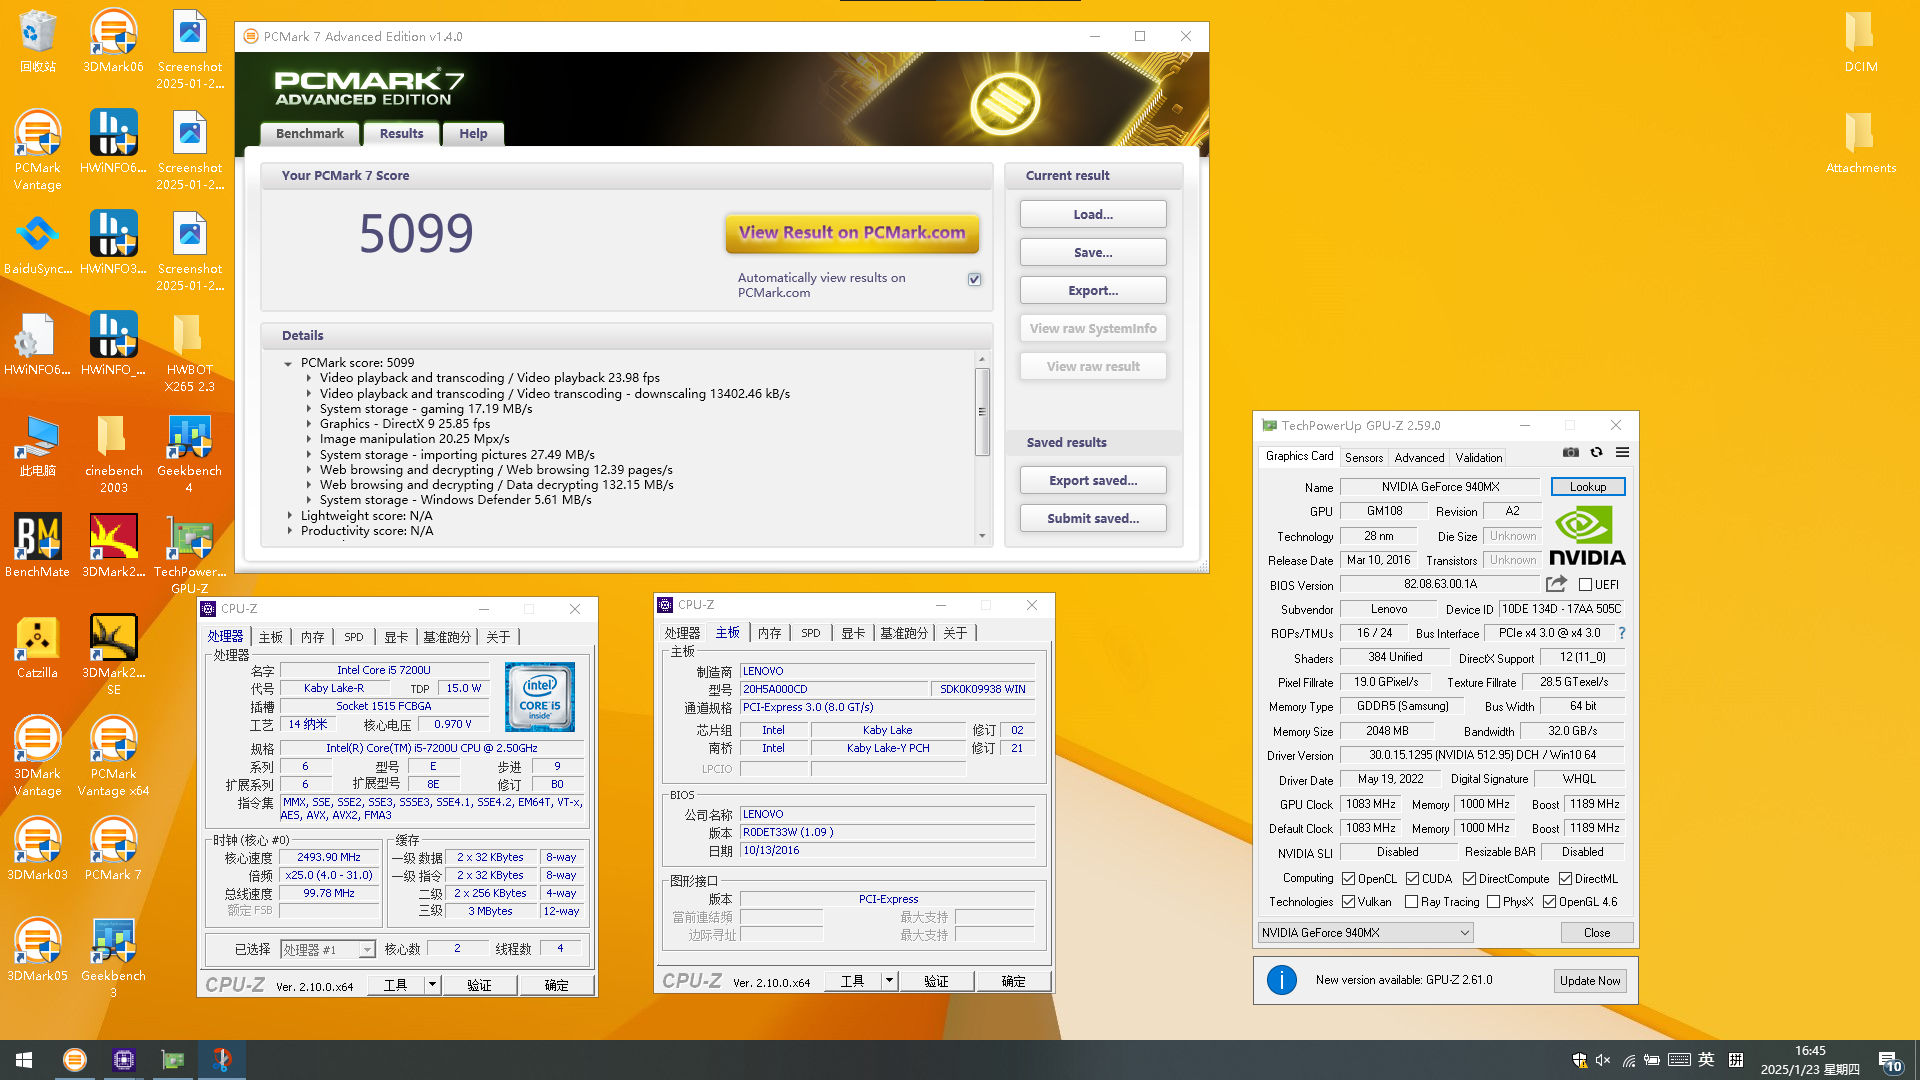Collapse the PCMark score 5099 tree node
Viewport: 1920px width, 1080px height.
(288, 364)
